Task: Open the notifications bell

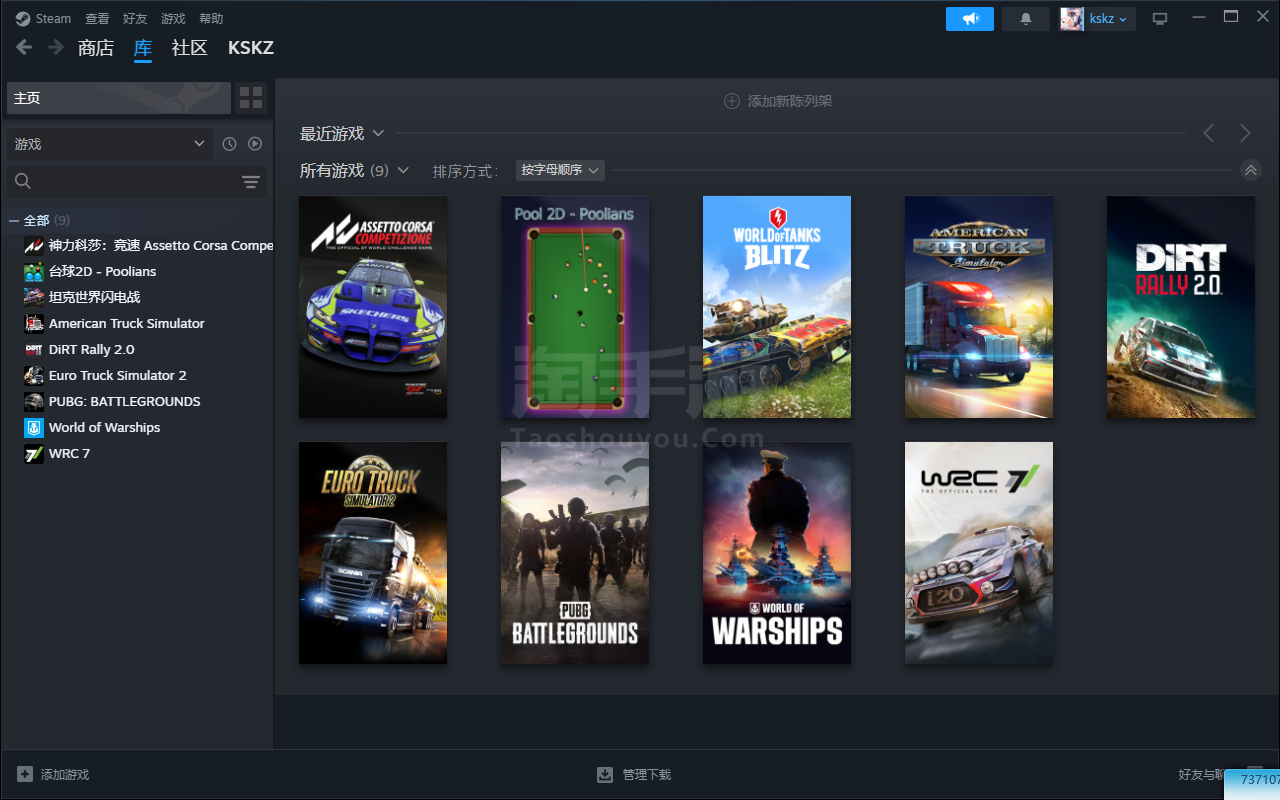Action: coord(1026,18)
